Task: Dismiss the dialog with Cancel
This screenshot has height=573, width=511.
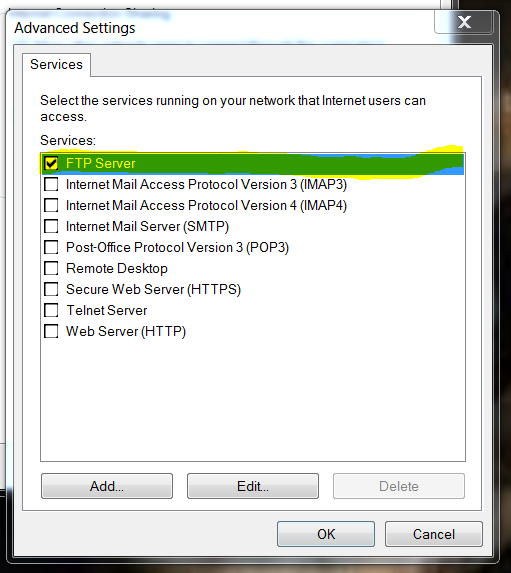Action: 434,534
